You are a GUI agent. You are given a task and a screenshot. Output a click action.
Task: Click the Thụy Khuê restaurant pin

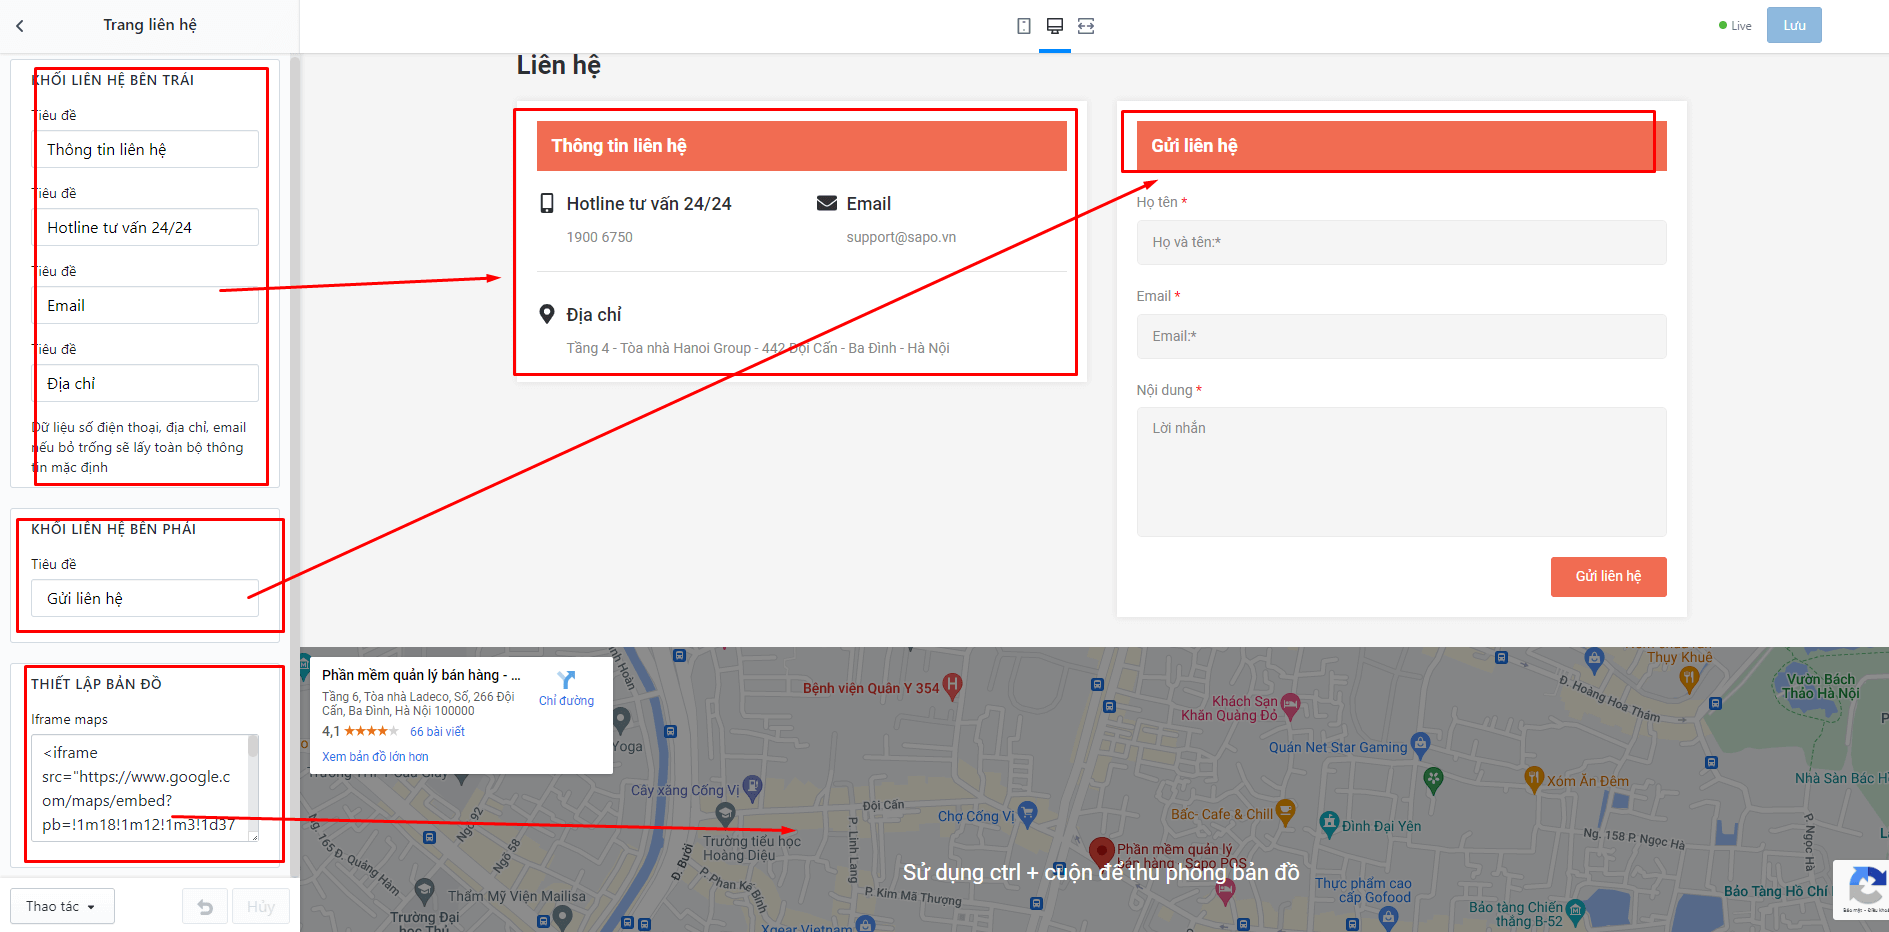(1689, 679)
